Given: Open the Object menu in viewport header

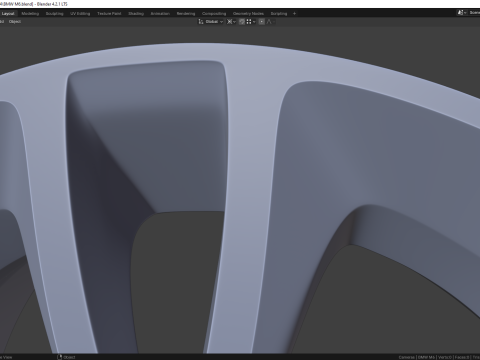Looking at the screenshot, I should [x=15, y=22].
